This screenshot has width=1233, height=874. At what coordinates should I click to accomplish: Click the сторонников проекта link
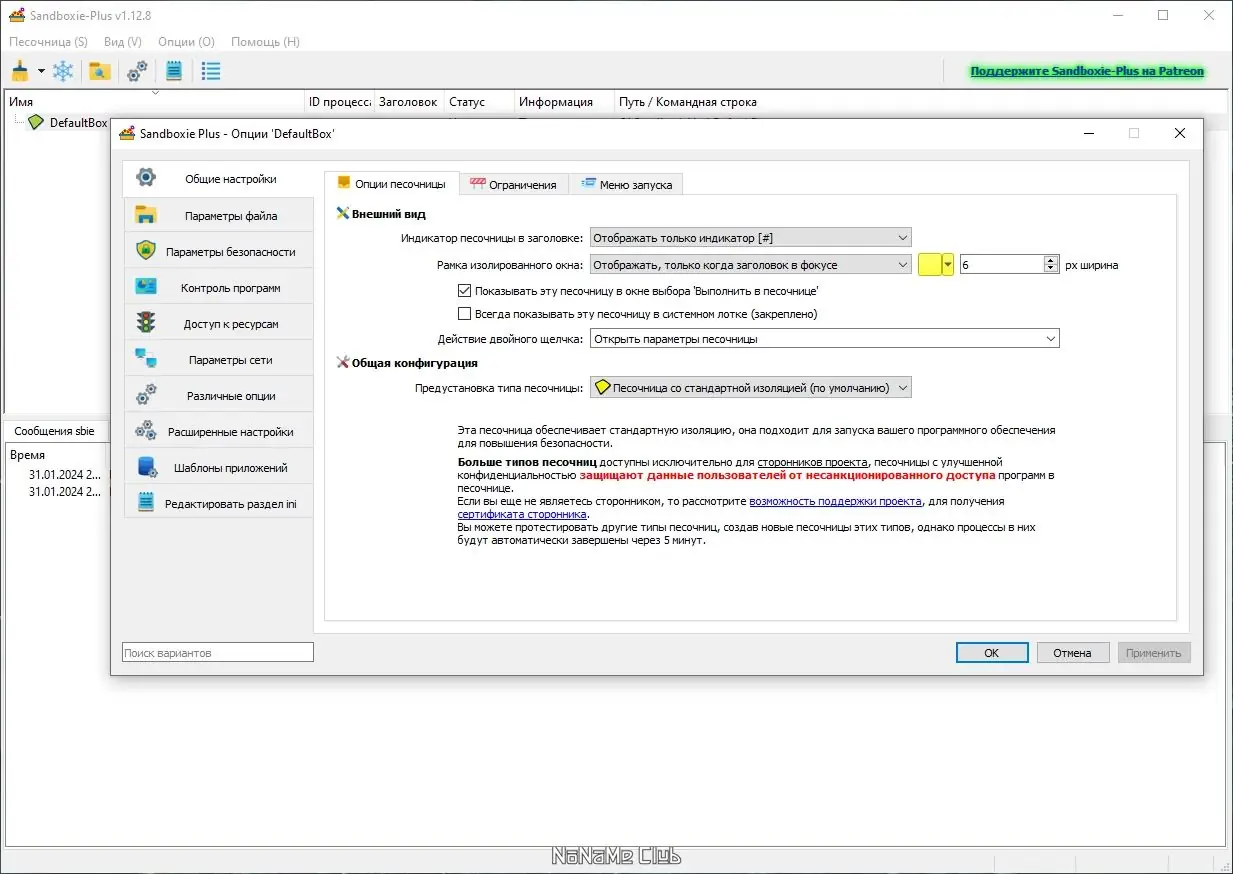(812, 462)
